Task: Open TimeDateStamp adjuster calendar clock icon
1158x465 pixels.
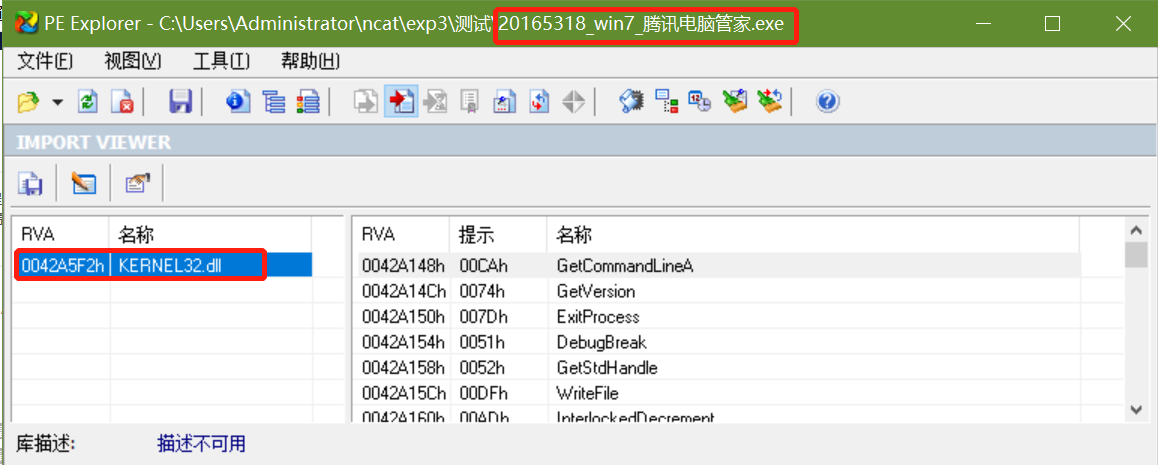Action: [700, 102]
